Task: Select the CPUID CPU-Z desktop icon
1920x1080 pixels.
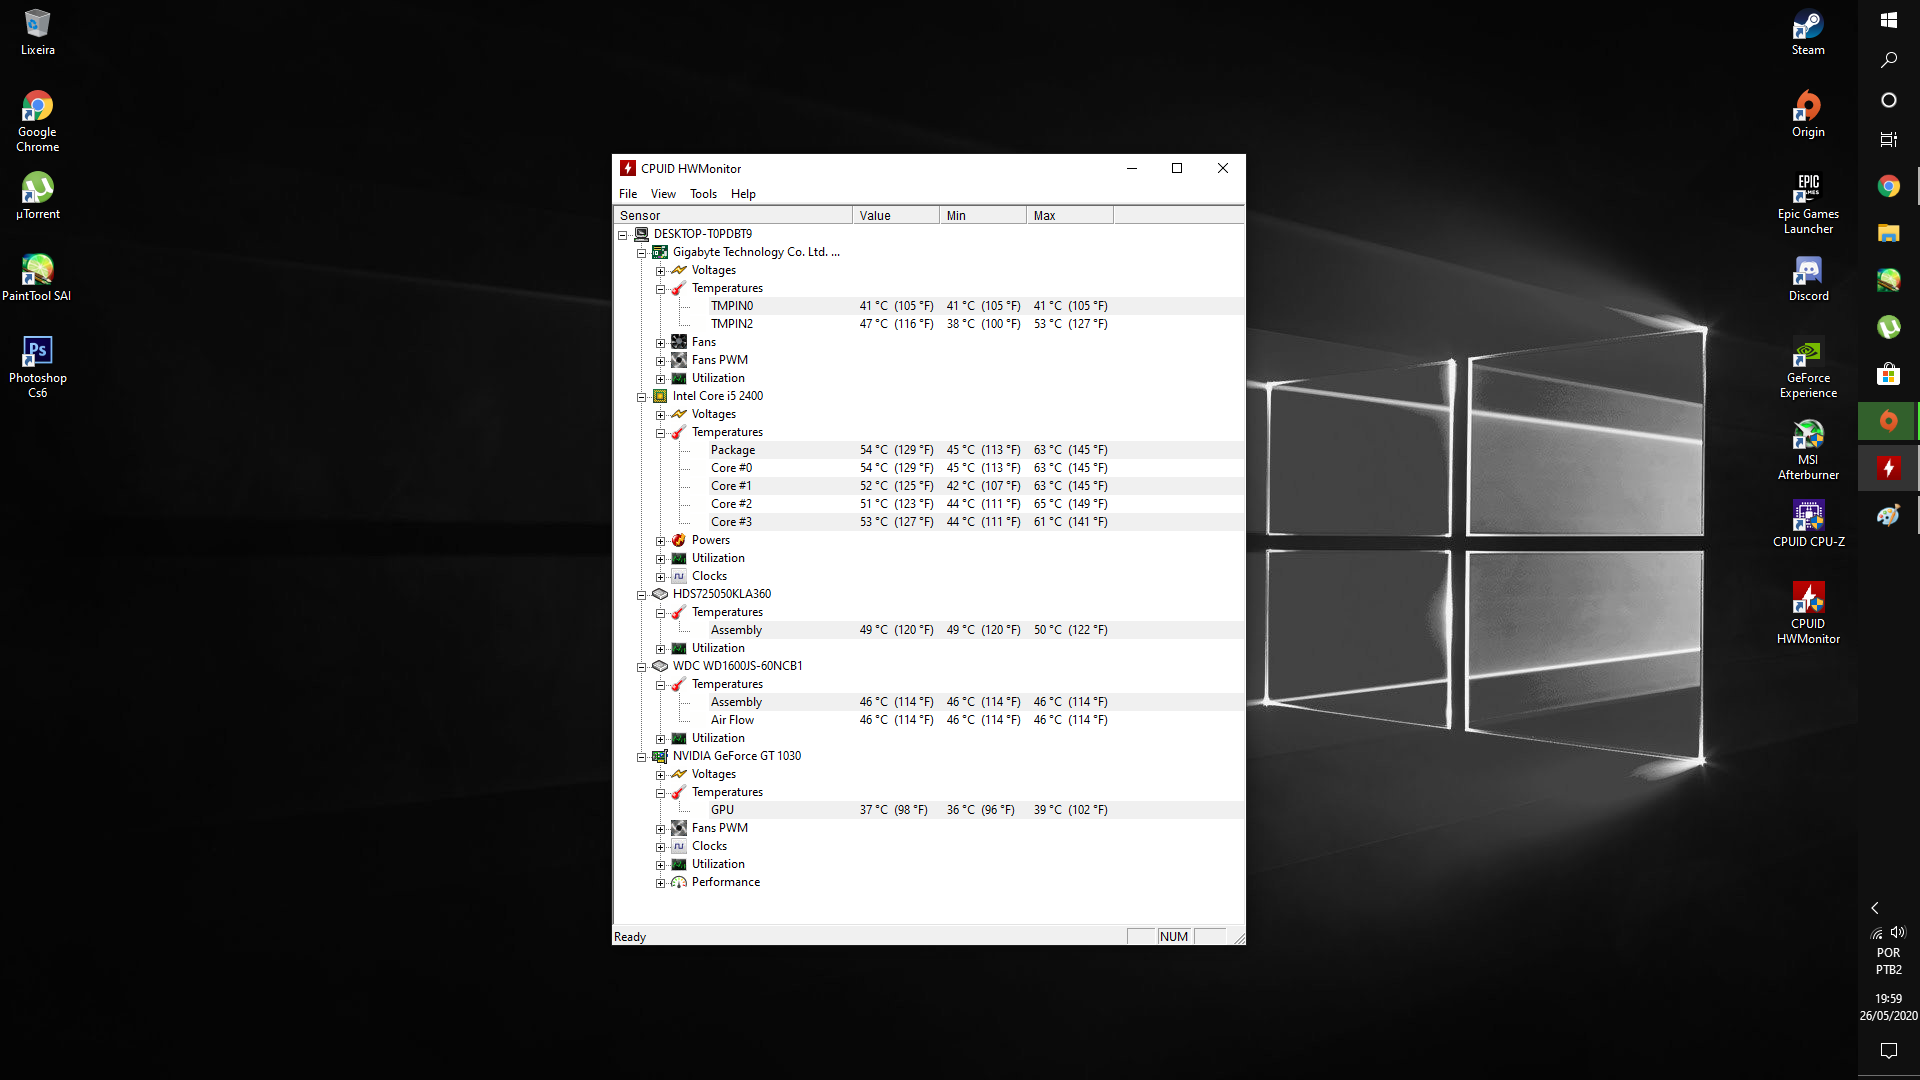Action: click(1808, 524)
